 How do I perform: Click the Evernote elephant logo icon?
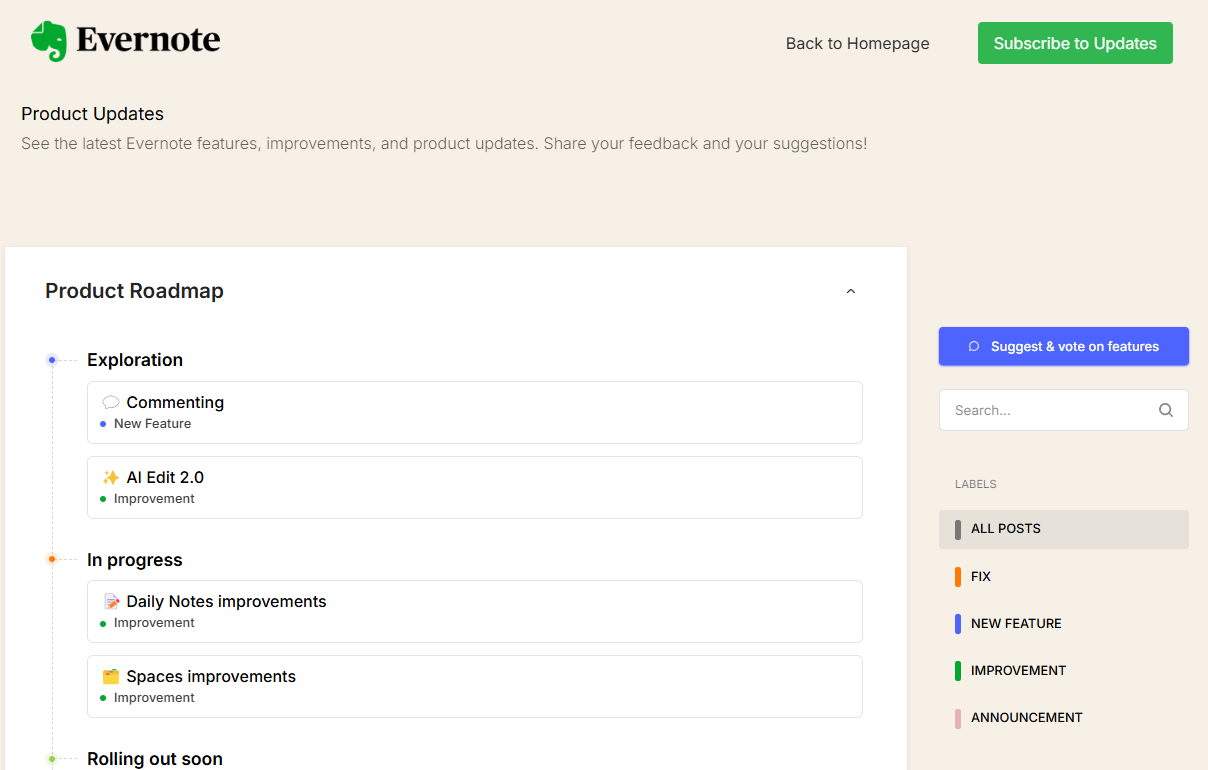(x=49, y=41)
